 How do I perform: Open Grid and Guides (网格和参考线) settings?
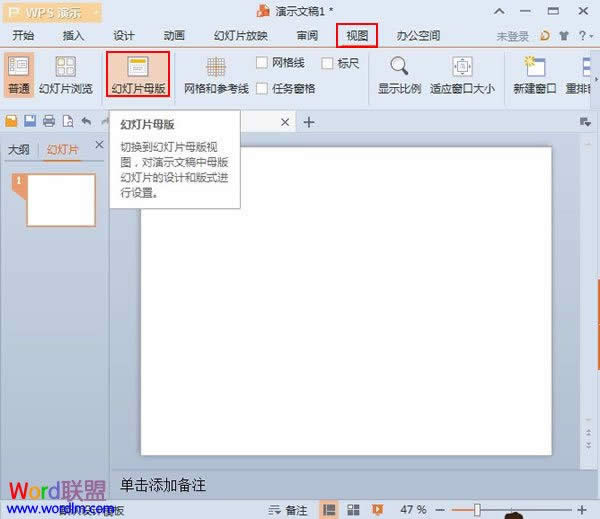(216, 73)
